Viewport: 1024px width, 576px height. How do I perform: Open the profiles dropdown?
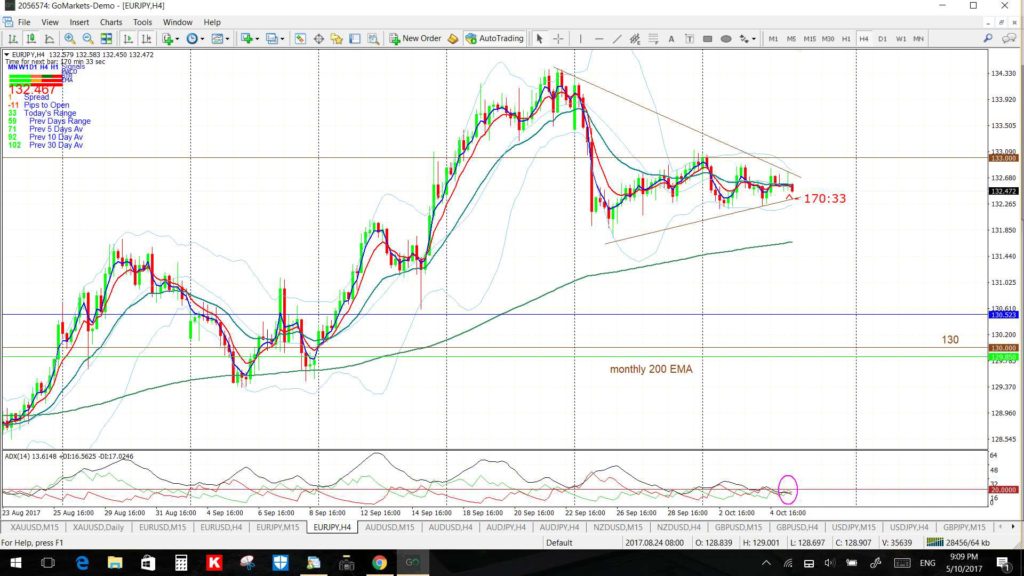tap(275, 39)
